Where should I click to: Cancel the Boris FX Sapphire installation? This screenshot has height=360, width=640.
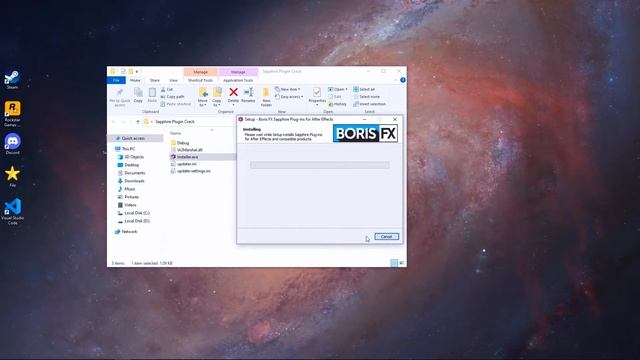pyautogui.click(x=386, y=237)
